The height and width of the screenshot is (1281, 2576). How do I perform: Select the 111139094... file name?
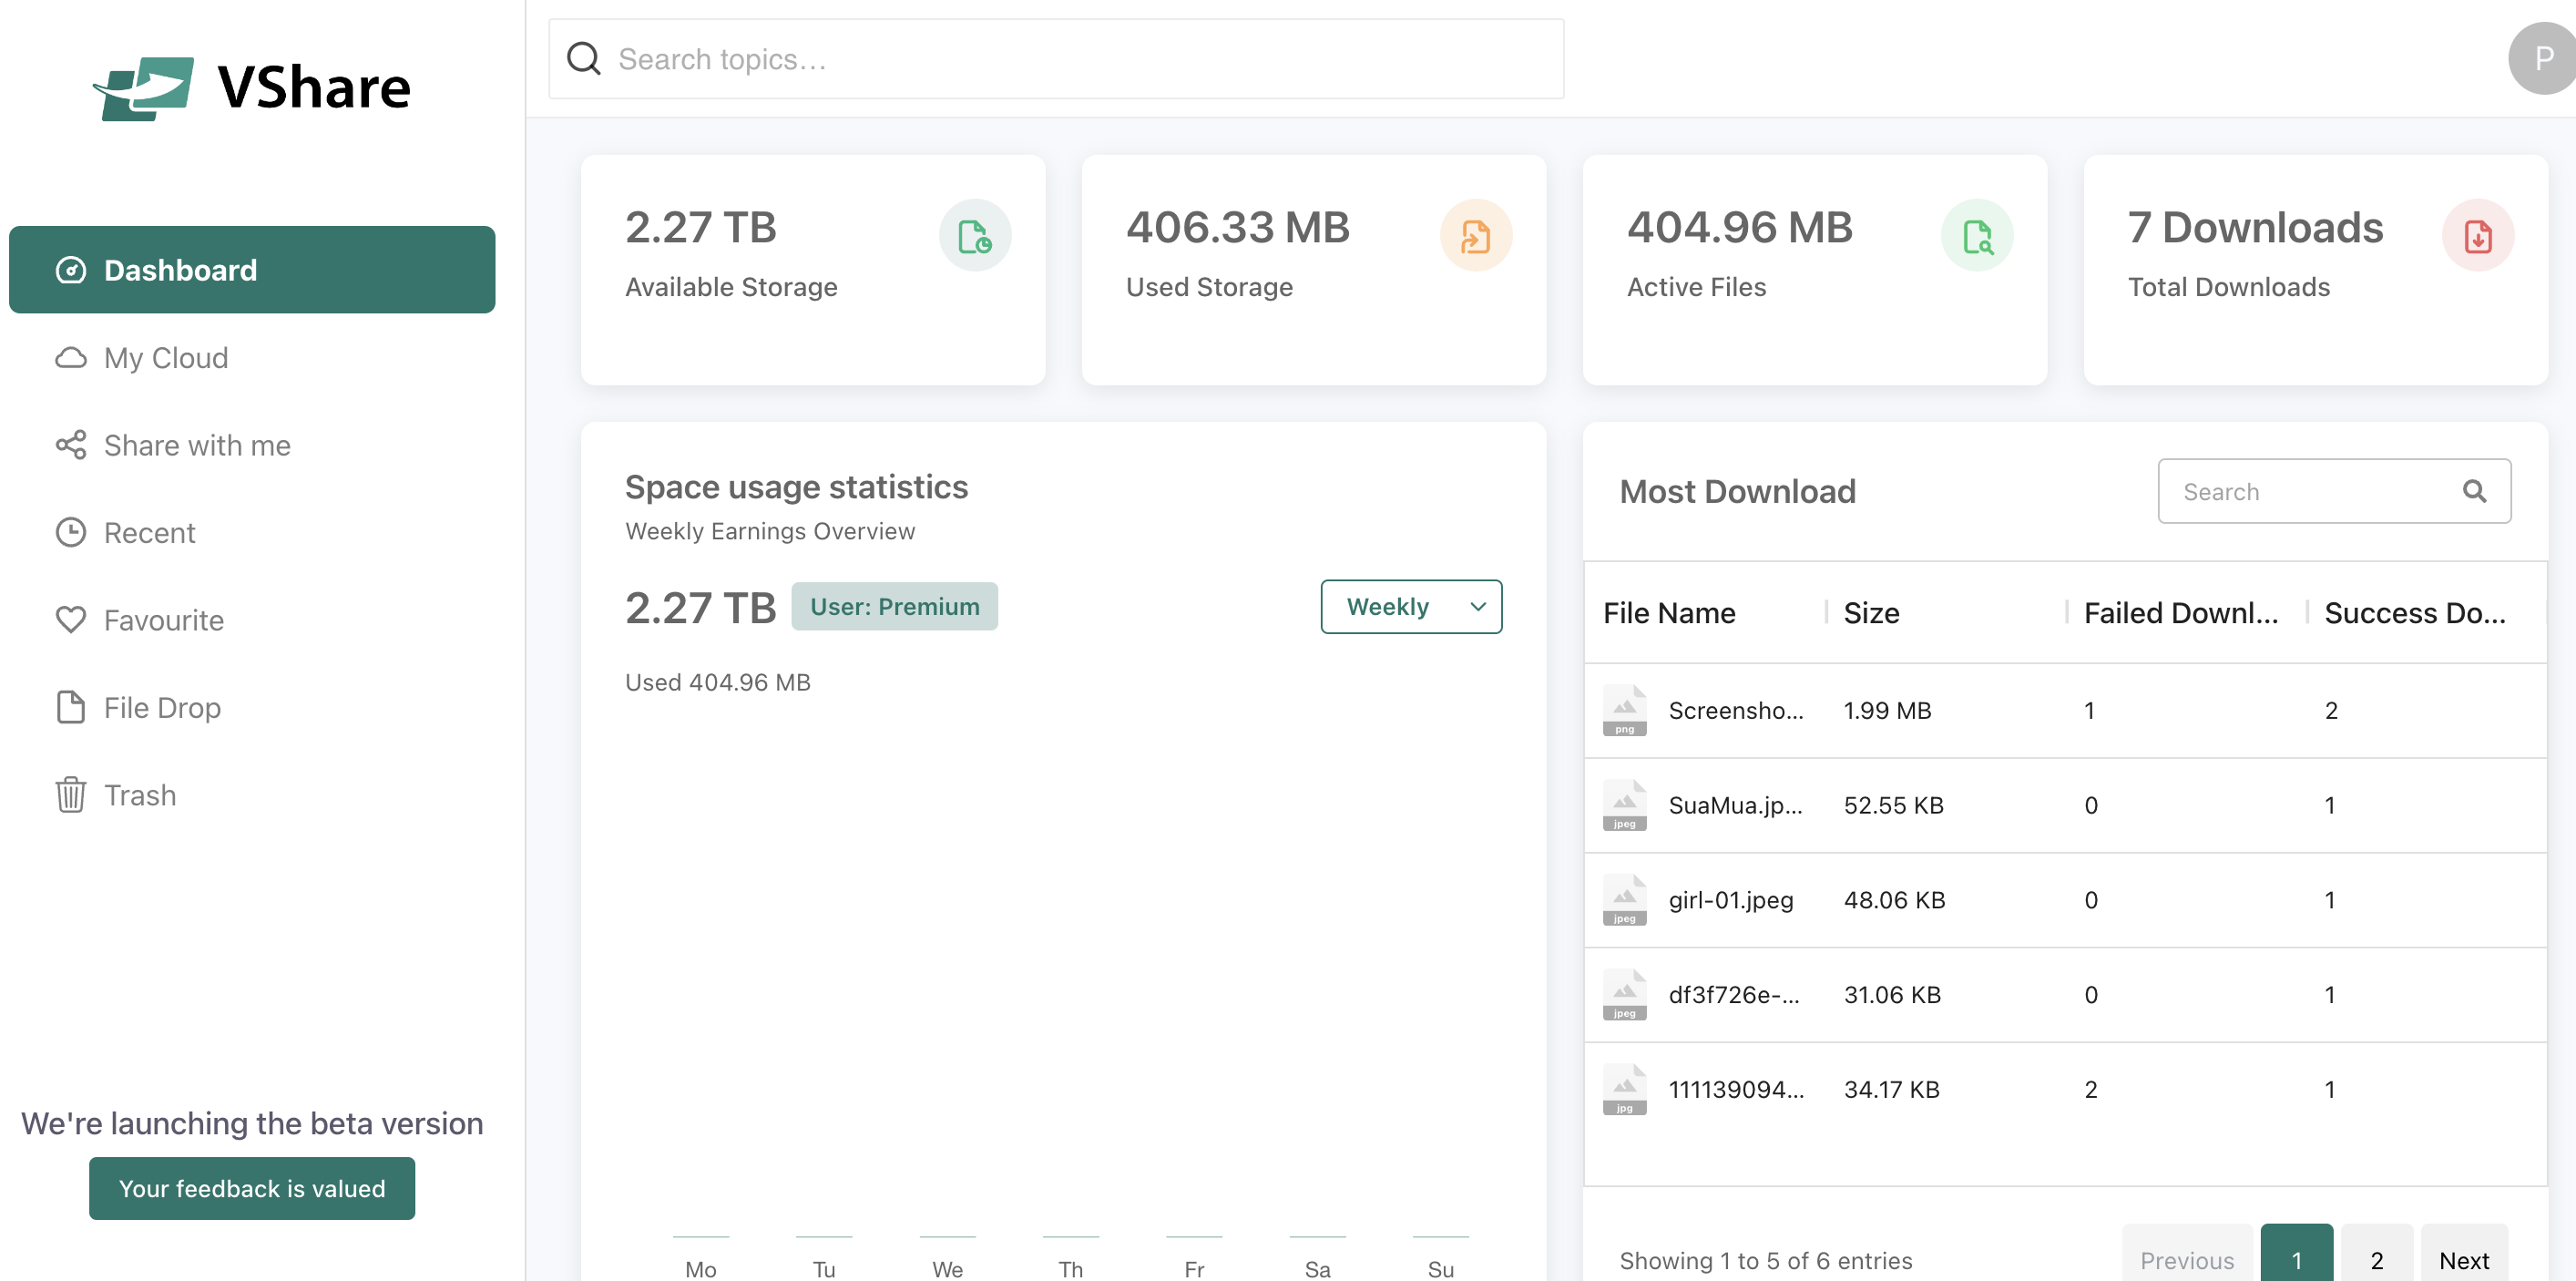pos(1736,1089)
